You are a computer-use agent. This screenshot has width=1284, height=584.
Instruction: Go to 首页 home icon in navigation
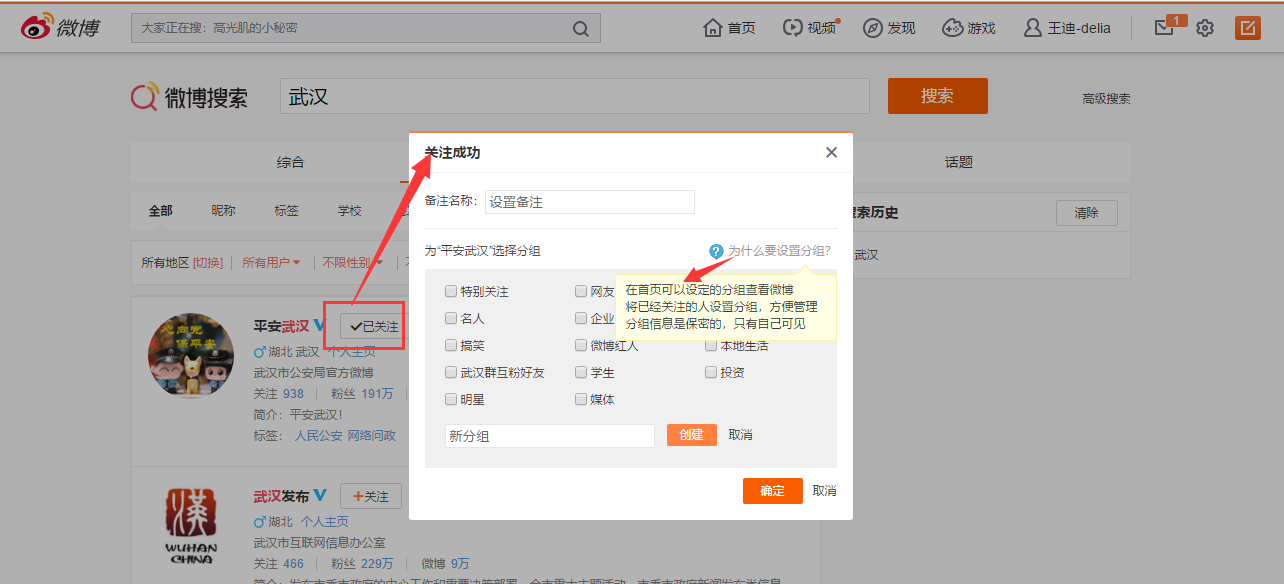[713, 27]
